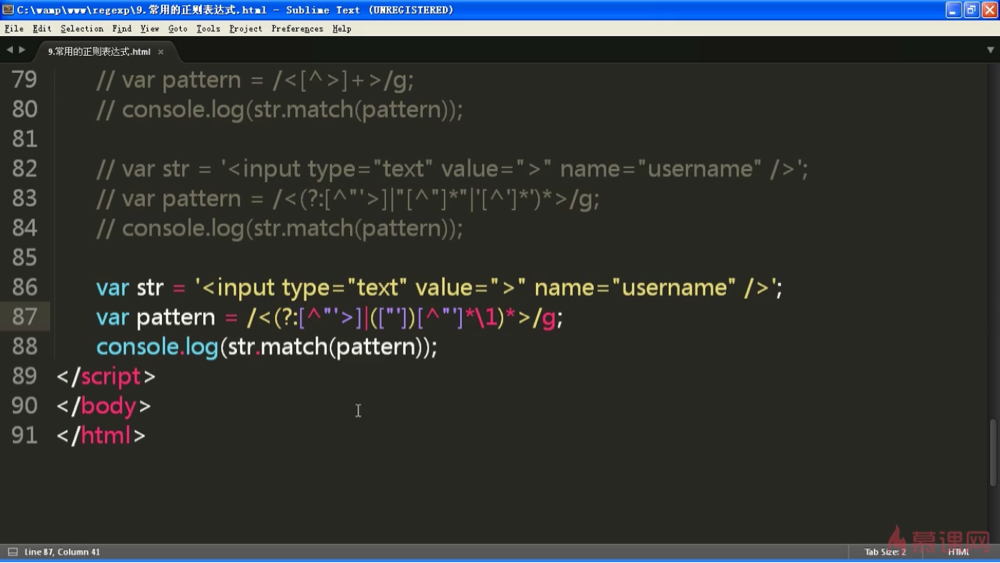This screenshot has height=563, width=1000.
Task: Restore down the Sublime Text window
Action: pyautogui.click(x=971, y=10)
